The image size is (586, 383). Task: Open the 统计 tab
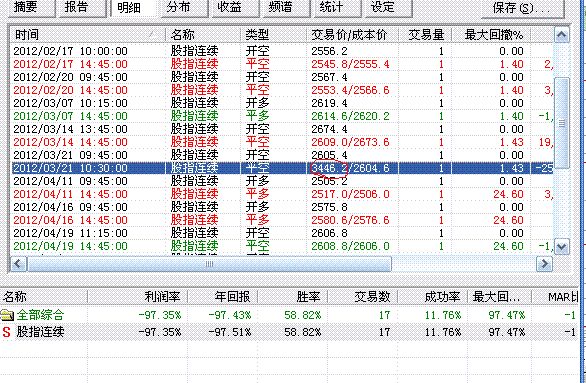tap(337, 8)
